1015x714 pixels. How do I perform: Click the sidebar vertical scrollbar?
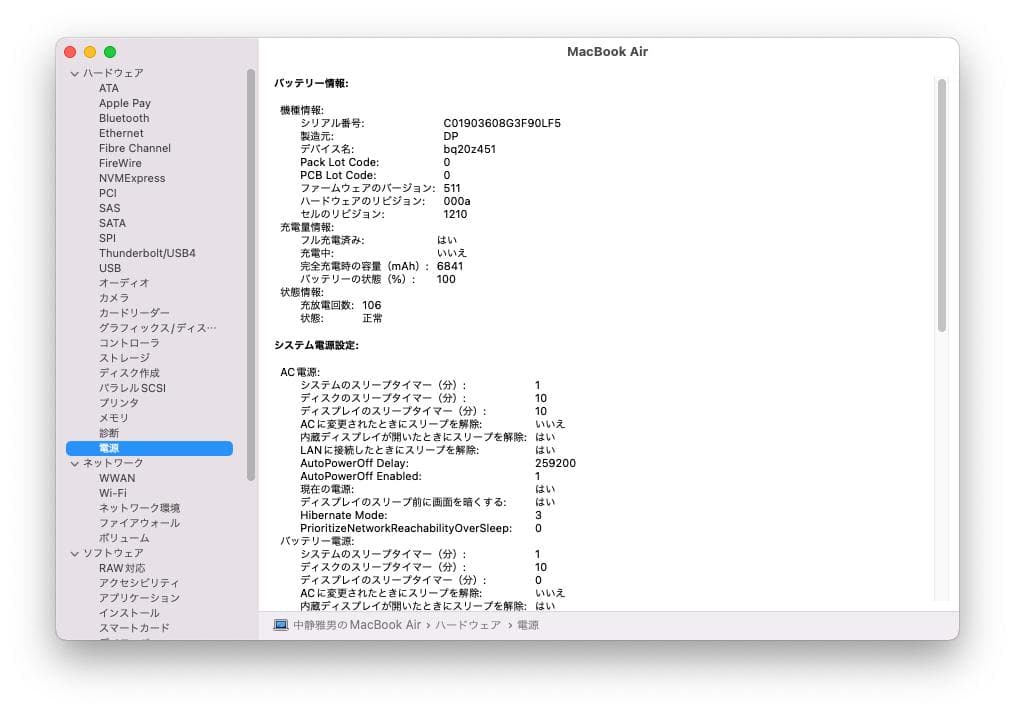(251, 275)
